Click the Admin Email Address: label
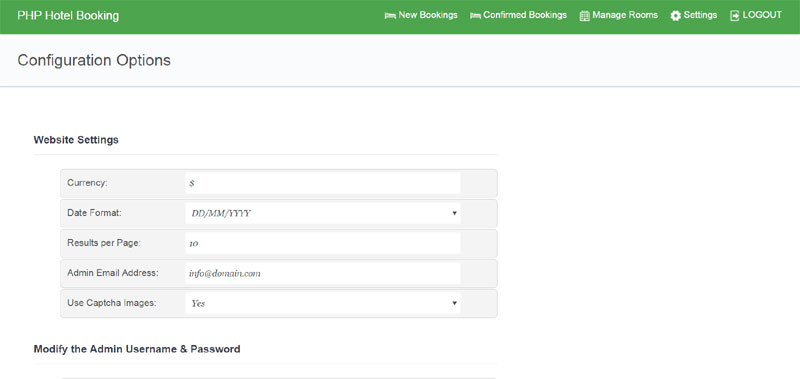Image resolution: width=800 pixels, height=379 pixels. [113, 273]
